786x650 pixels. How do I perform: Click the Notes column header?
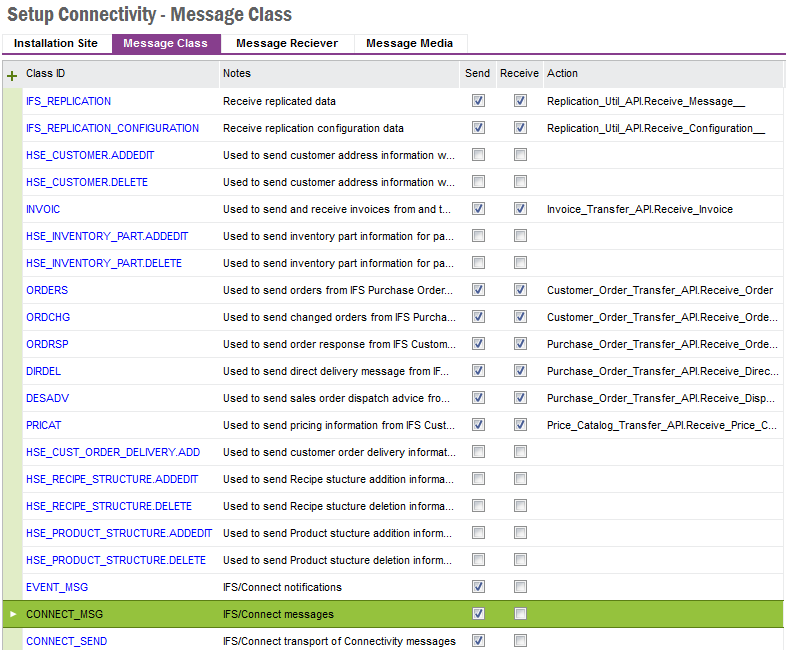[237, 73]
